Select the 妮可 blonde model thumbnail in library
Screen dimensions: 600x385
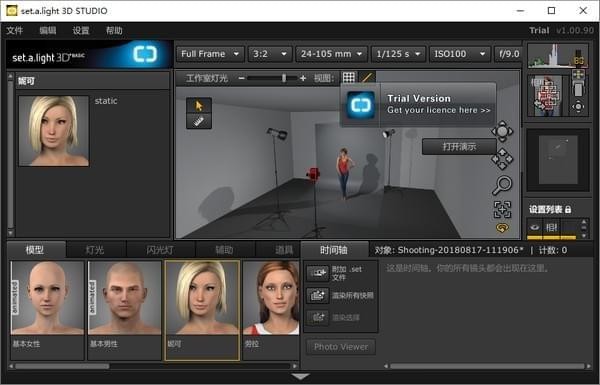202,298
